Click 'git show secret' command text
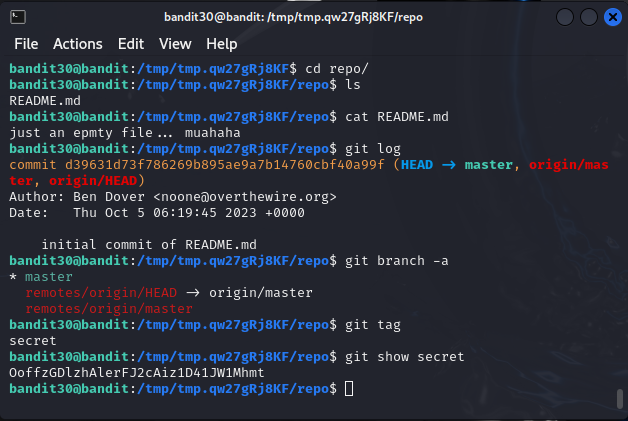The width and height of the screenshot is (628, 421). tap(405, 357)
